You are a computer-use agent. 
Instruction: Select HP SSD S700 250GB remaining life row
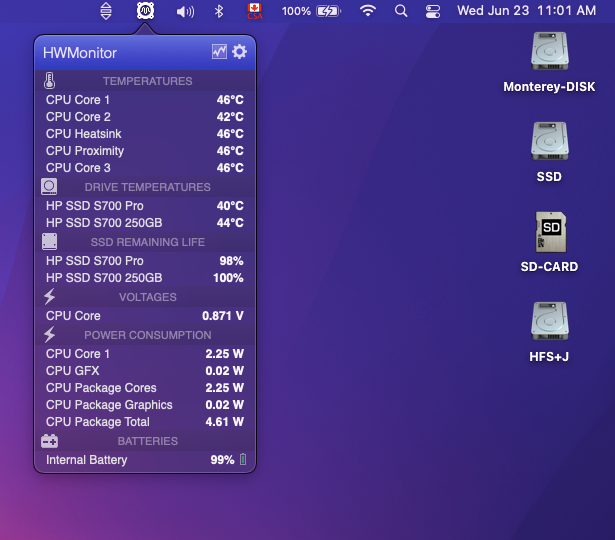(145, 278)
